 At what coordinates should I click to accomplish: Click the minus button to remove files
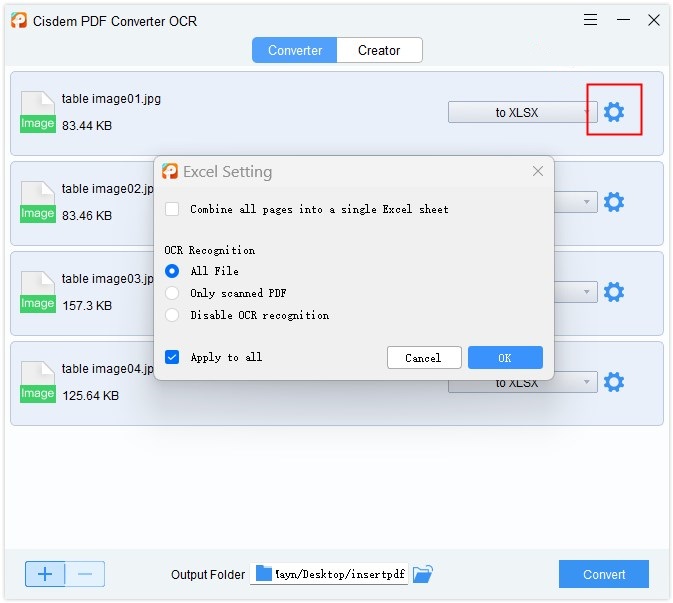click(x=85, y=574)
